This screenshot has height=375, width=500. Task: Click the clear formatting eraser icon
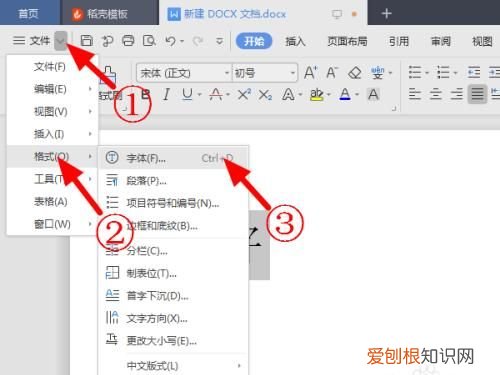[355, 72]
